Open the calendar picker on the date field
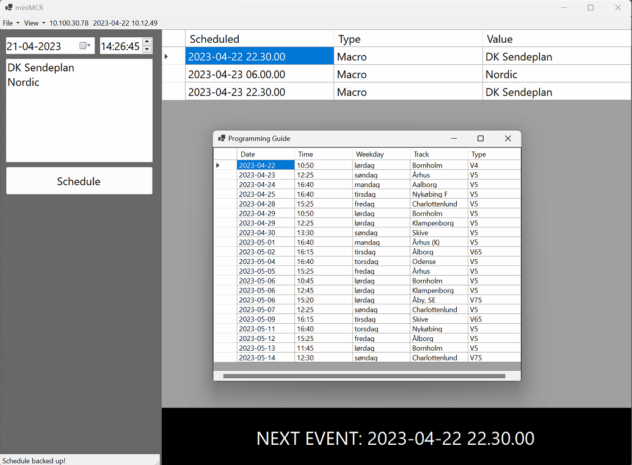The width and height of the screenshot is (632, 465). tap(85, 46)
